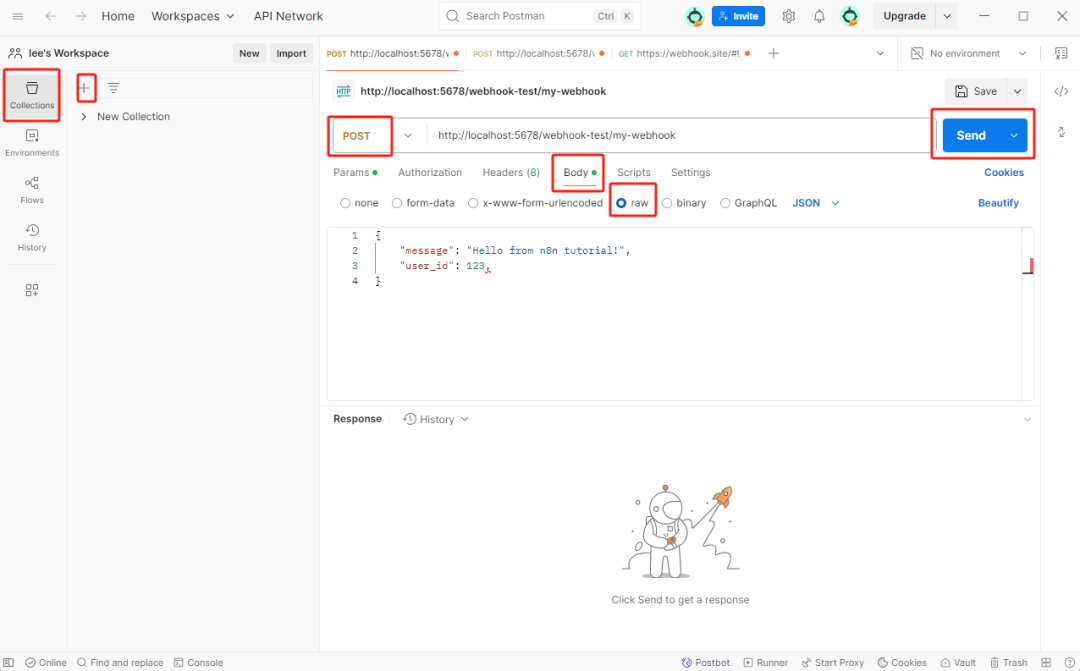The height and width of the screenshot is (671, 1080).
Task: Go forward with the right arrow
Action: pyautogui.click(x=81, y=16)
